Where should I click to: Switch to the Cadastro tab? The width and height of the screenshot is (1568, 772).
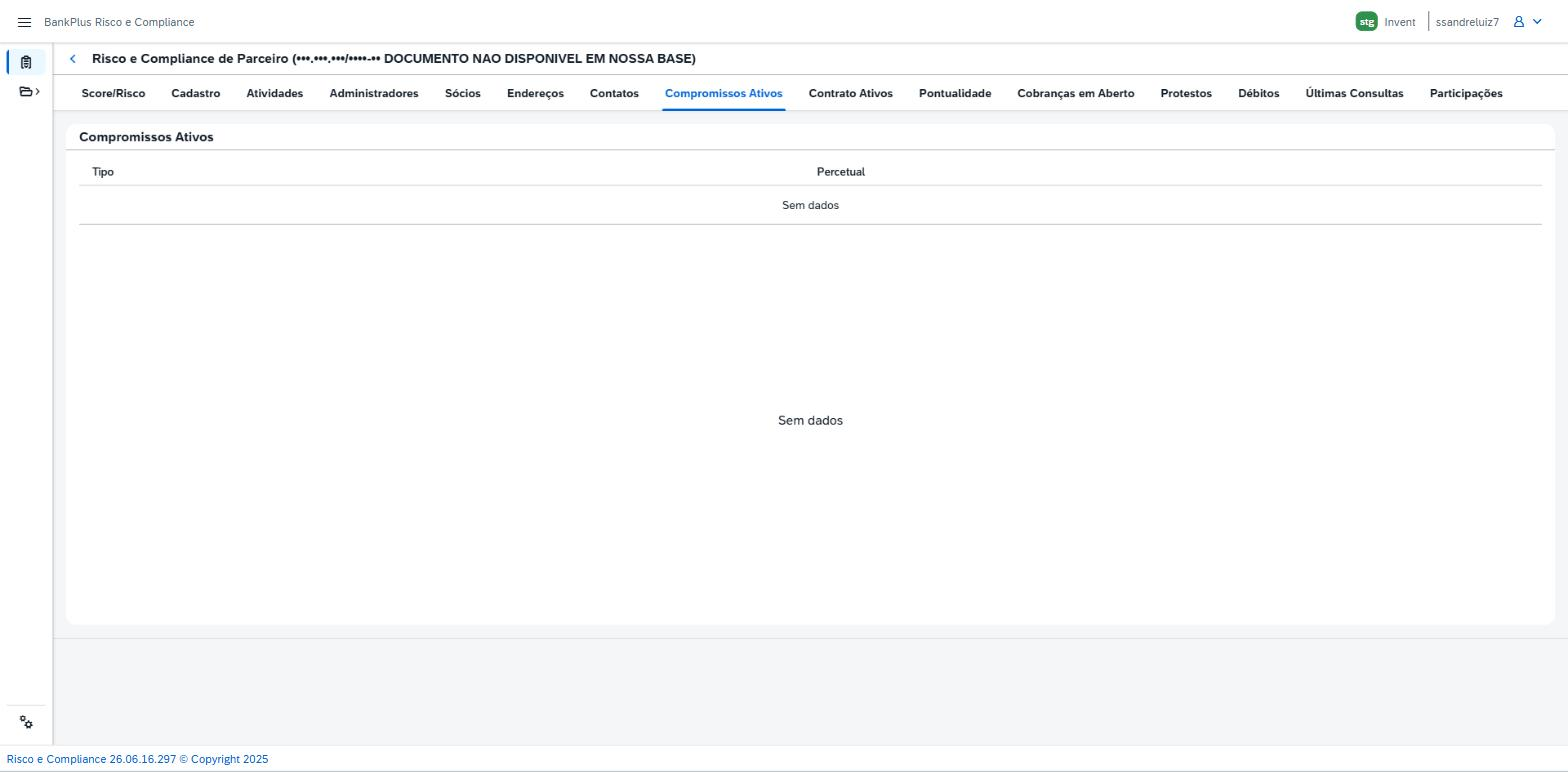point(196,93)
